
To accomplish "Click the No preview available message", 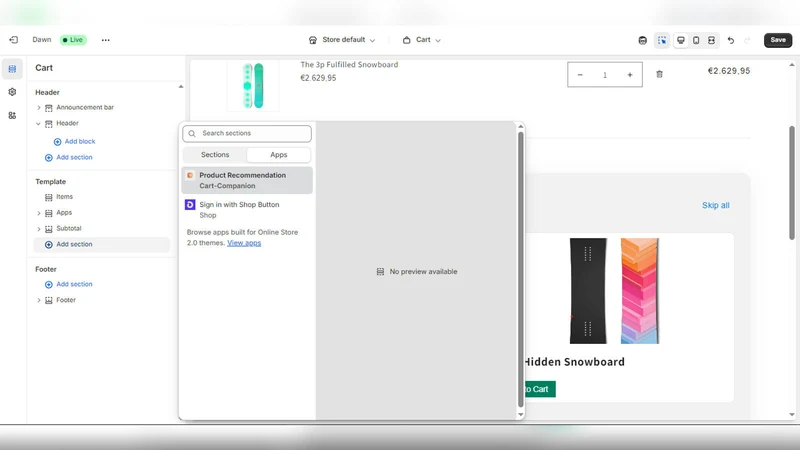I will point(417,271).
